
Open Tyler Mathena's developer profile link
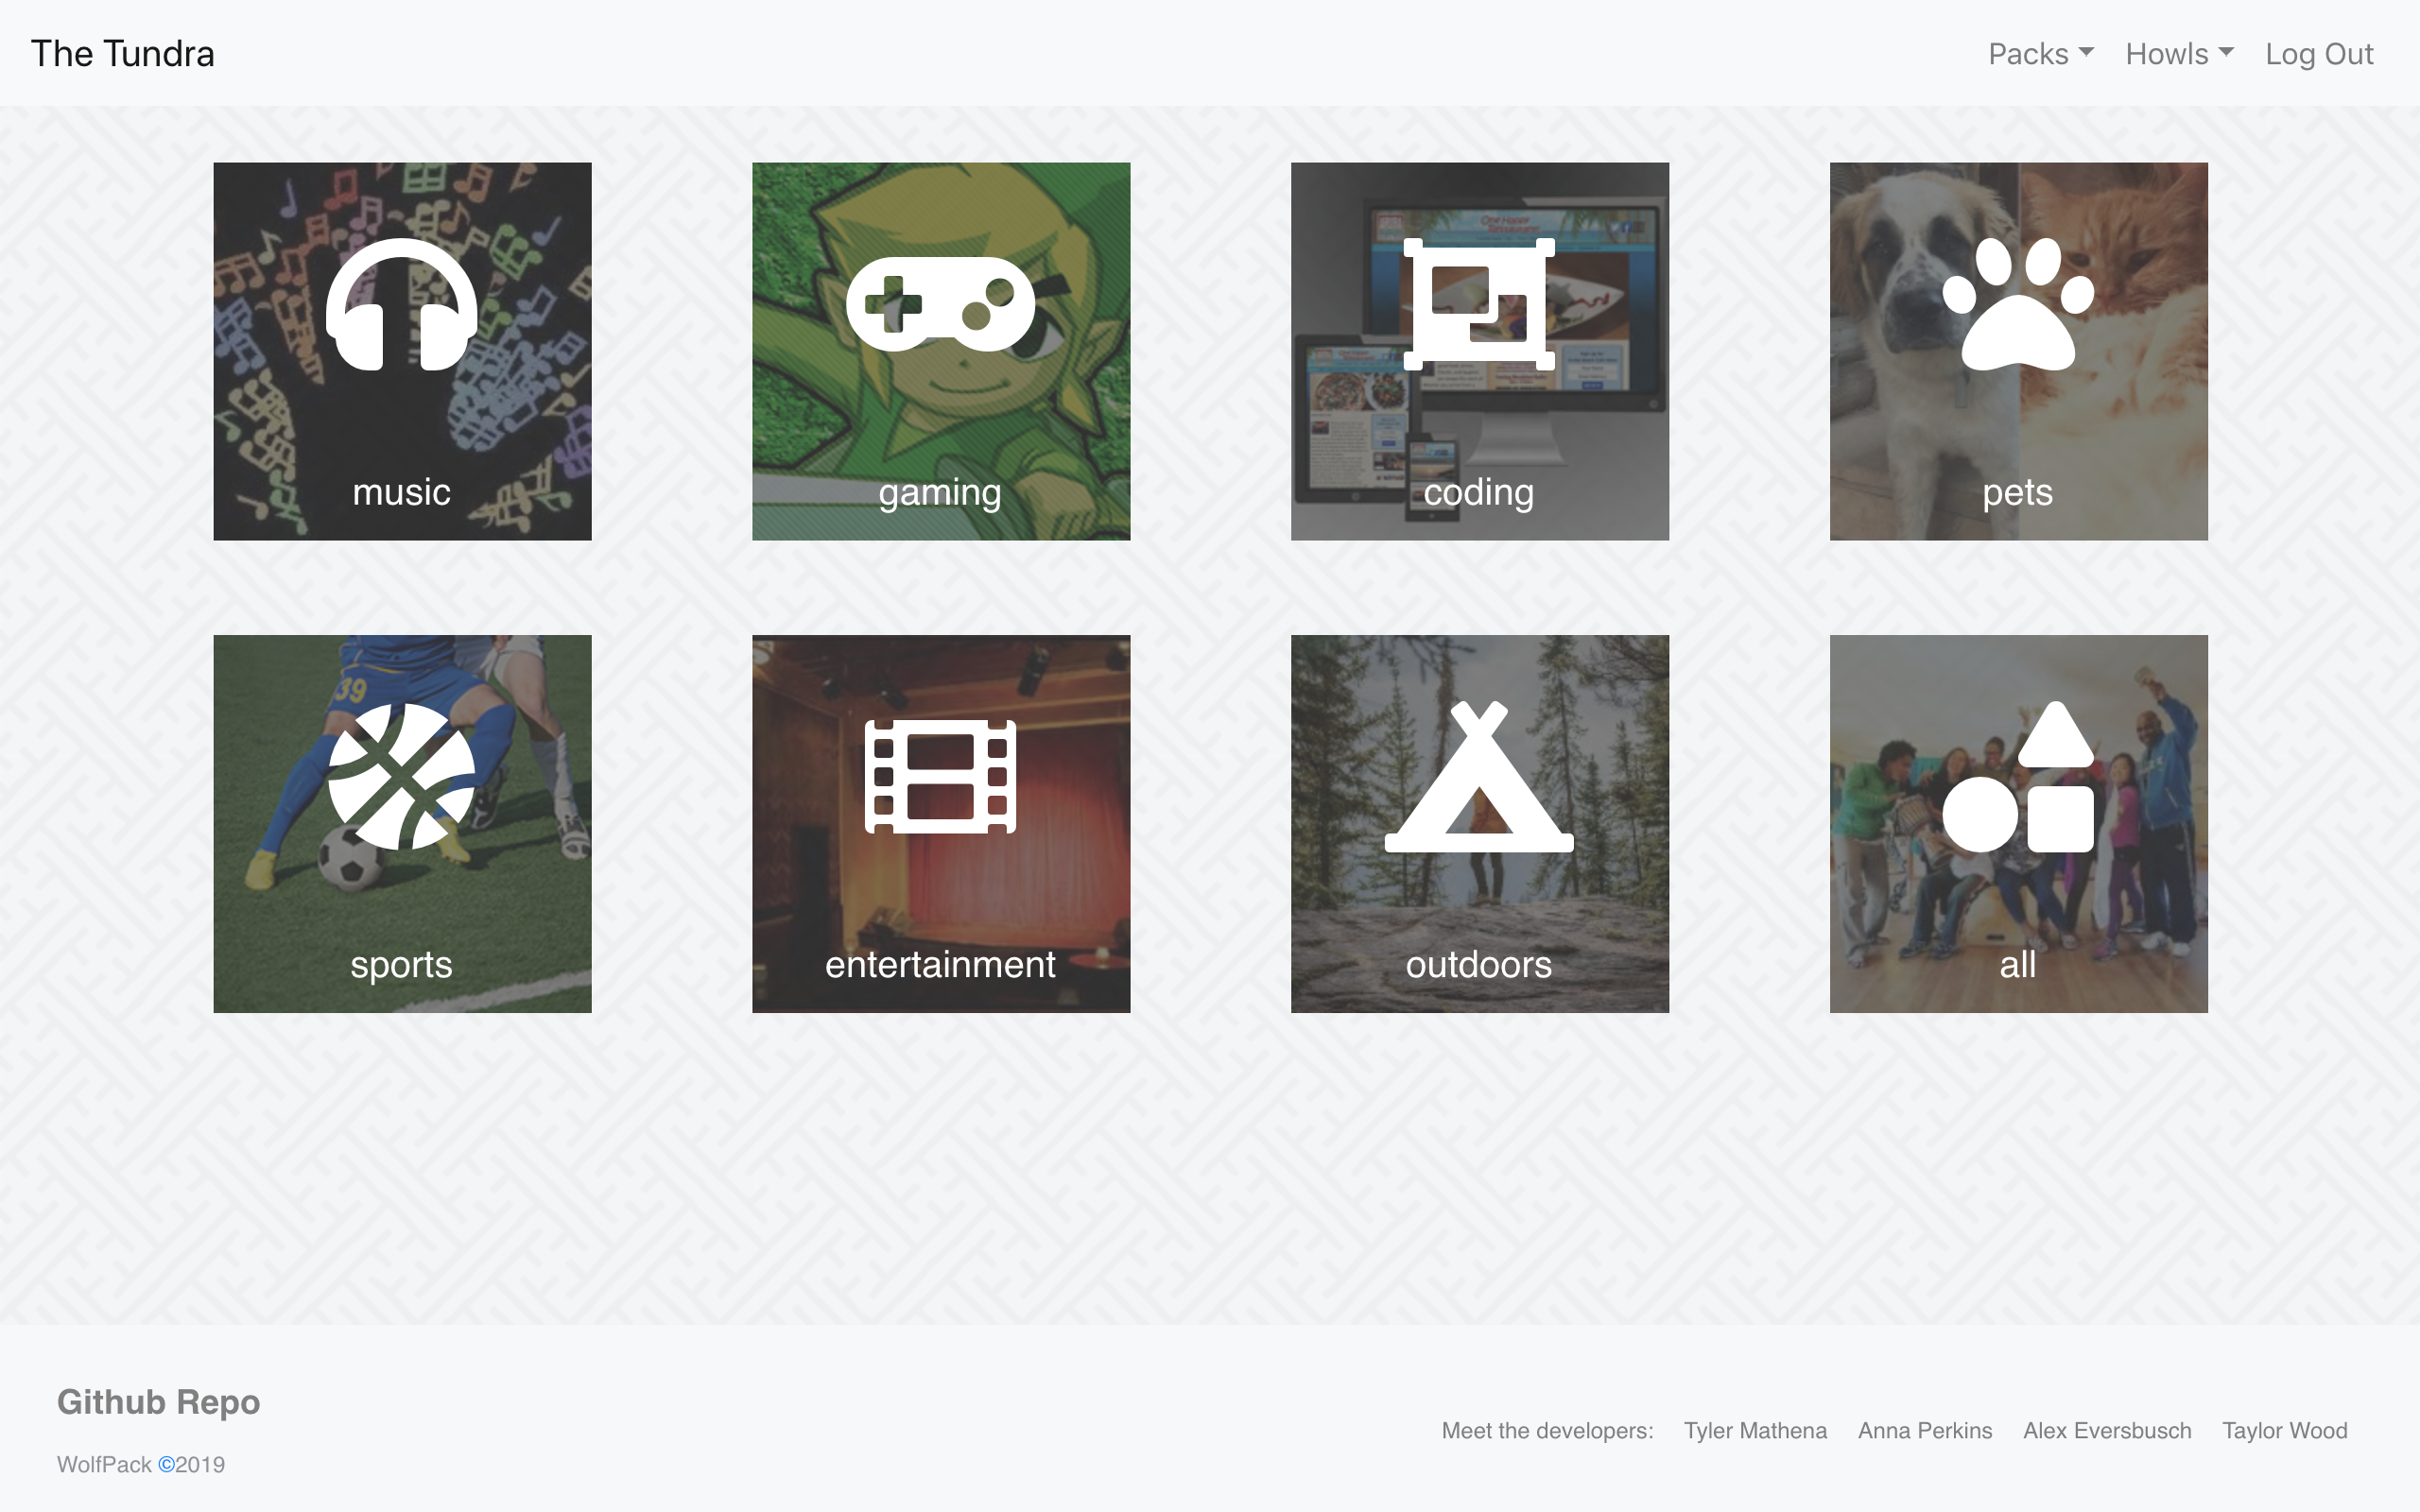tap(1755, 1431)
